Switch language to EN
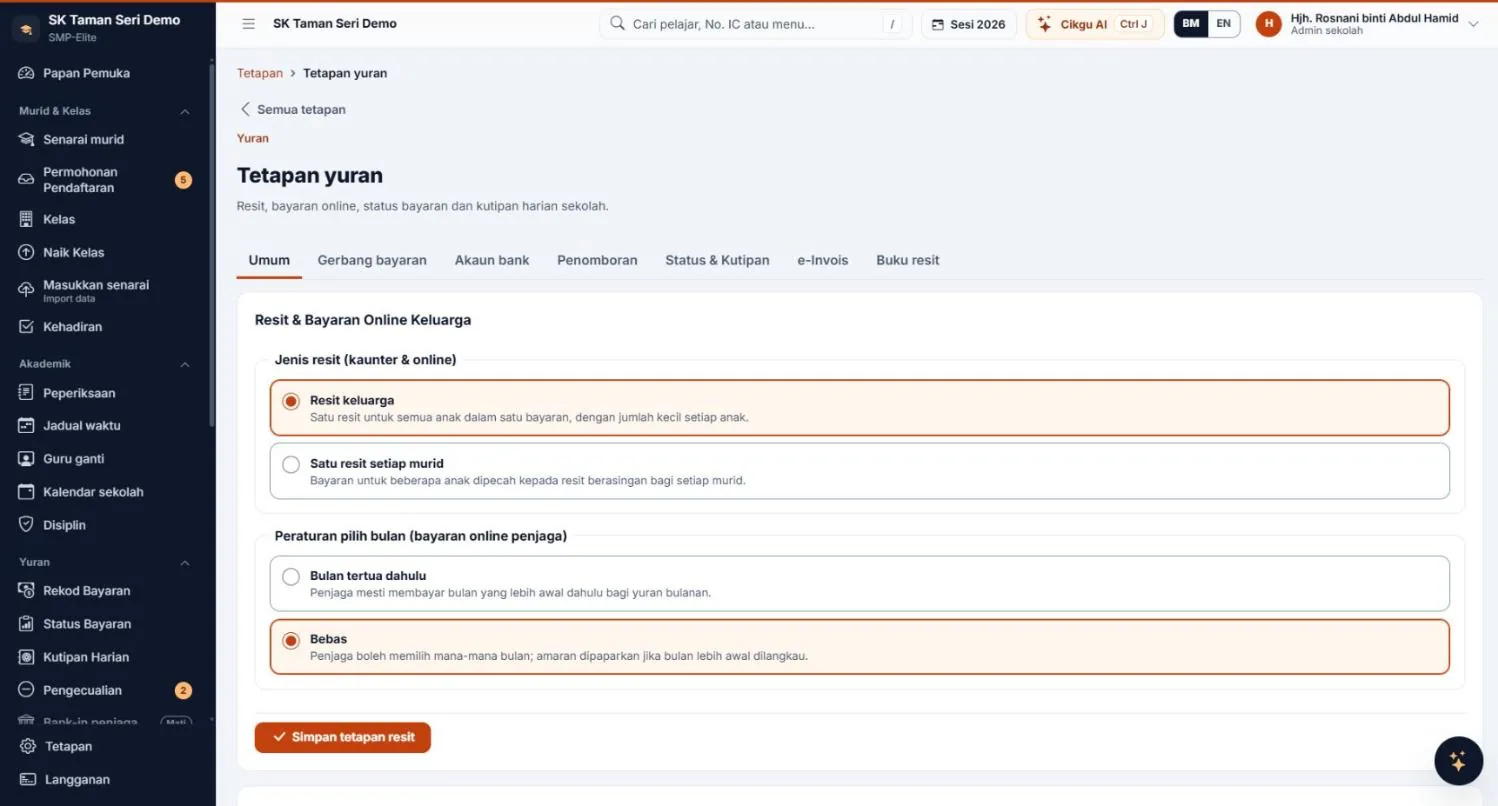The height and width of the screenshot is (806, 1498). [x=1224, y=24]
